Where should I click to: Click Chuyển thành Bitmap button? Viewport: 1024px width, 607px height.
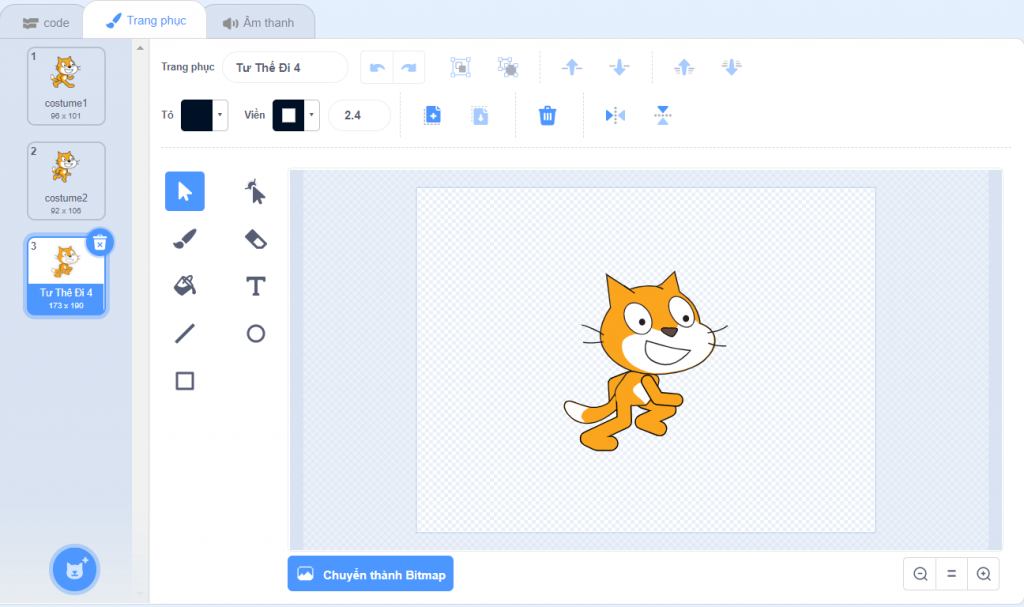(x=370, y=574)
